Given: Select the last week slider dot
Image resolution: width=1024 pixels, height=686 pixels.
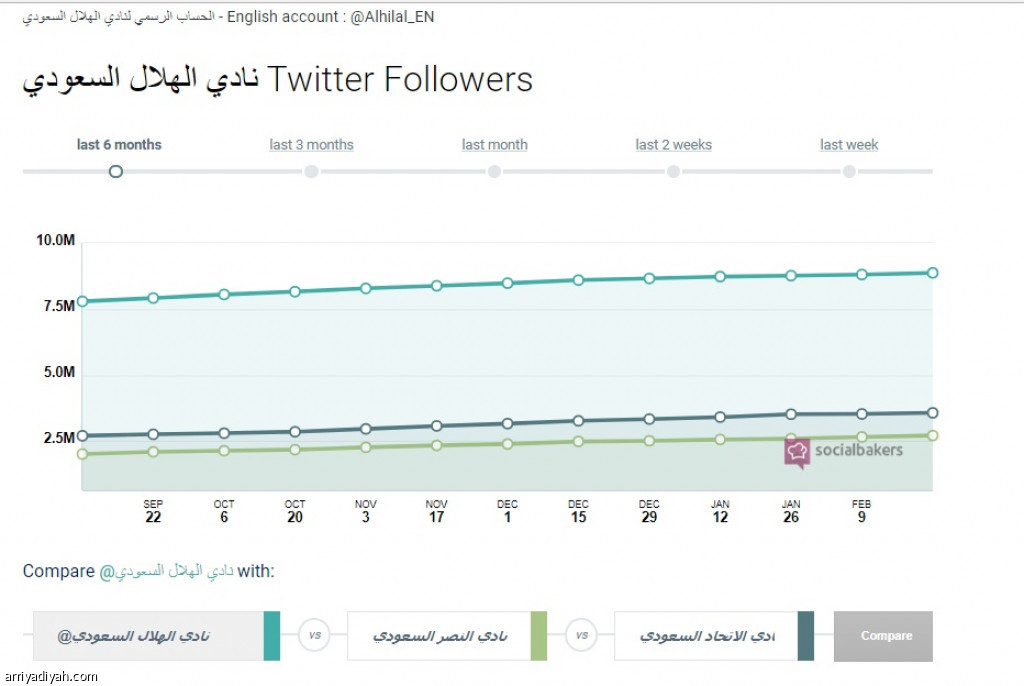Looking at the screenshot, I should [849, 171].
